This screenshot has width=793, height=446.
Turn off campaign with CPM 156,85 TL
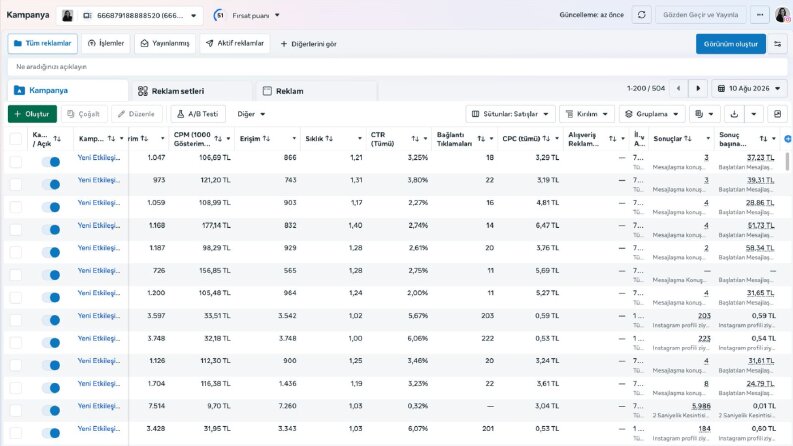coord(51,275)
